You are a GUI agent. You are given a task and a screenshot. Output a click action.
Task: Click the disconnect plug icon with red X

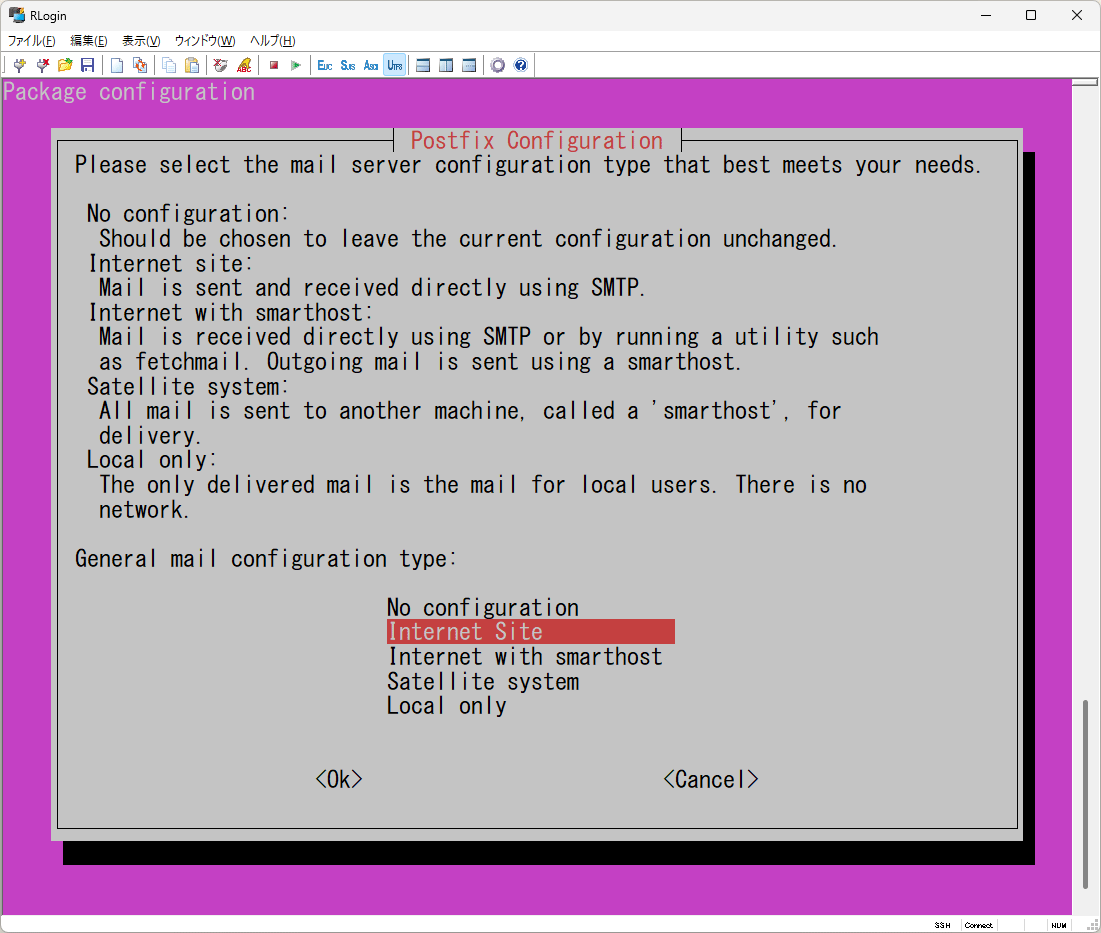pos(42,65)
